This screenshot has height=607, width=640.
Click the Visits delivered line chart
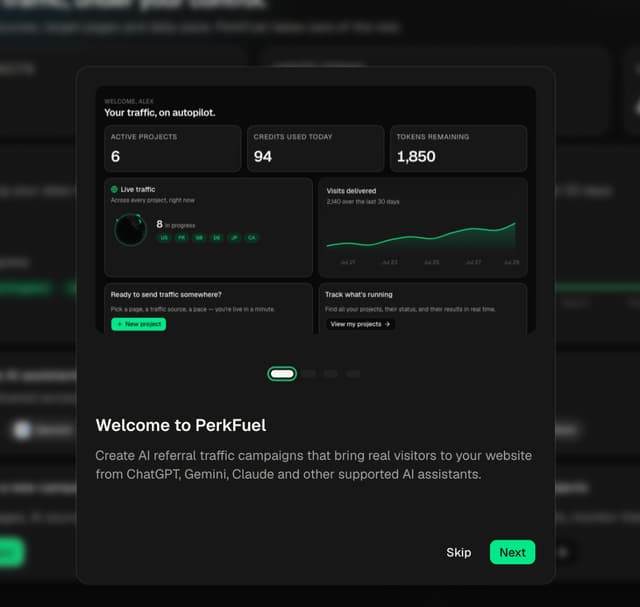(421, 237)
